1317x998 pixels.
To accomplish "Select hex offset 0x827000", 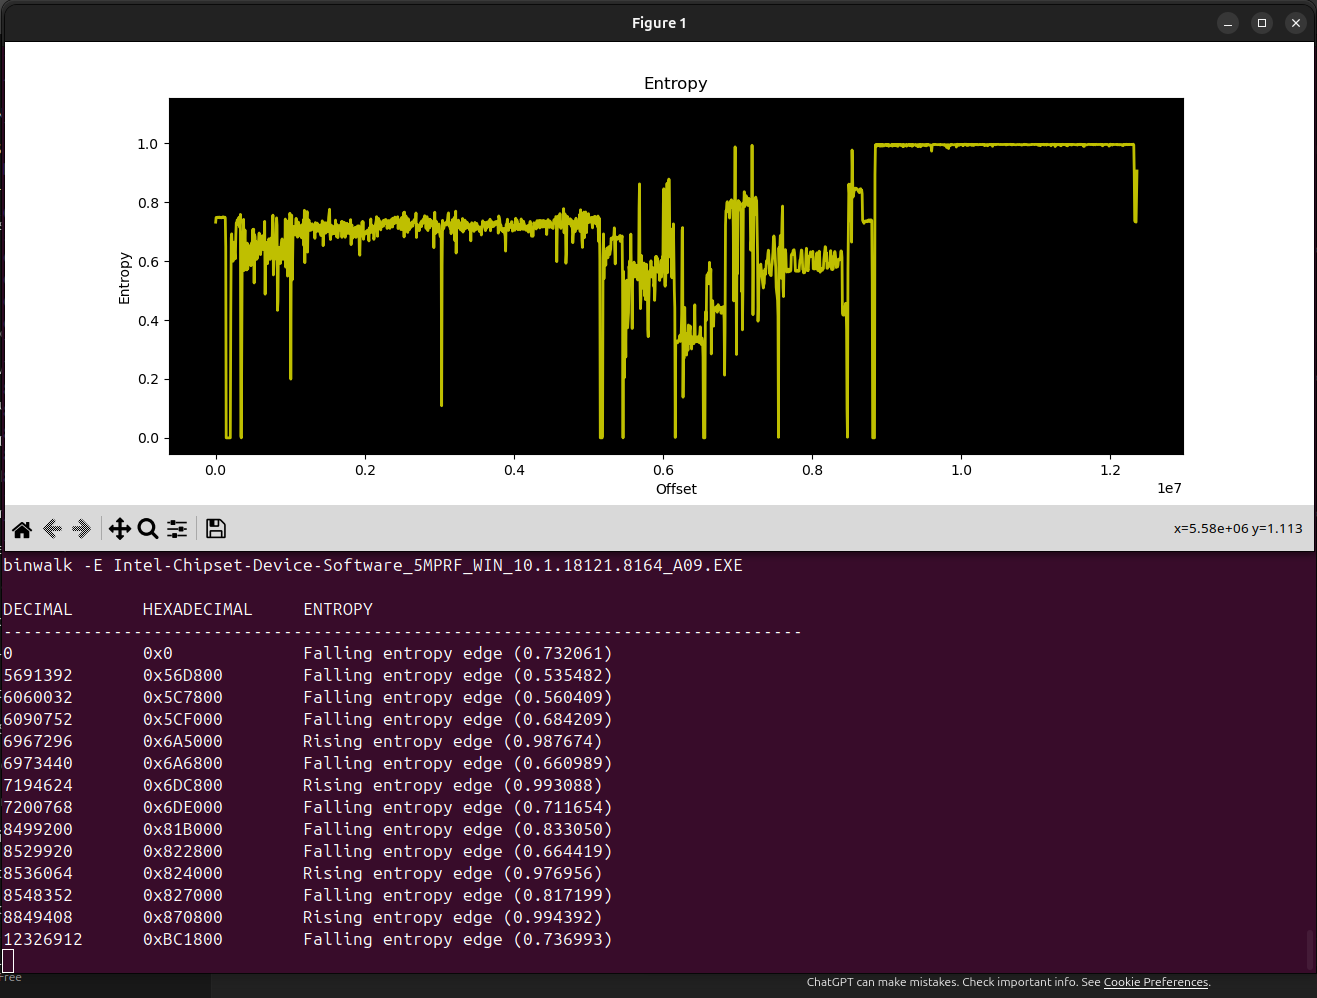I will [183, 895].
